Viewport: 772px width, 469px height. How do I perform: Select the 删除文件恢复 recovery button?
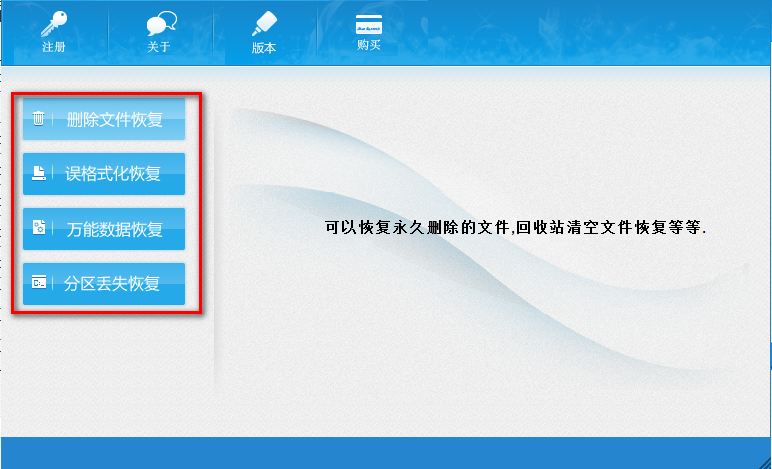tap(104, 119)
